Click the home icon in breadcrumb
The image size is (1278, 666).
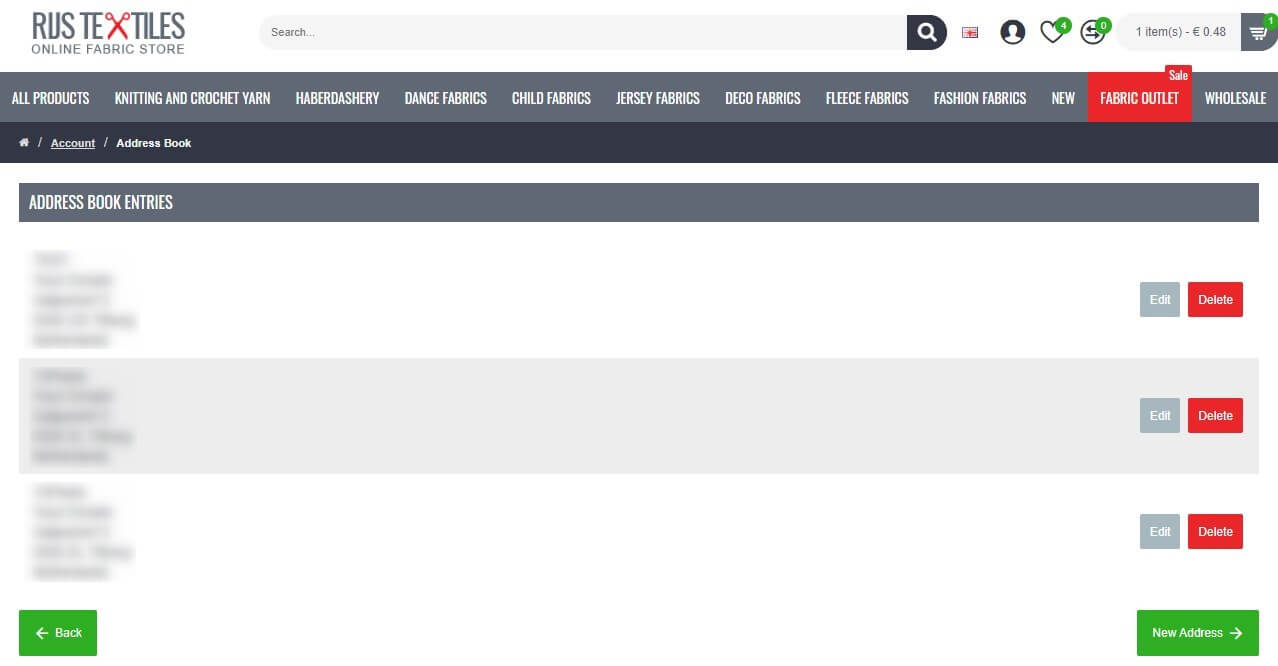point(24,143)
